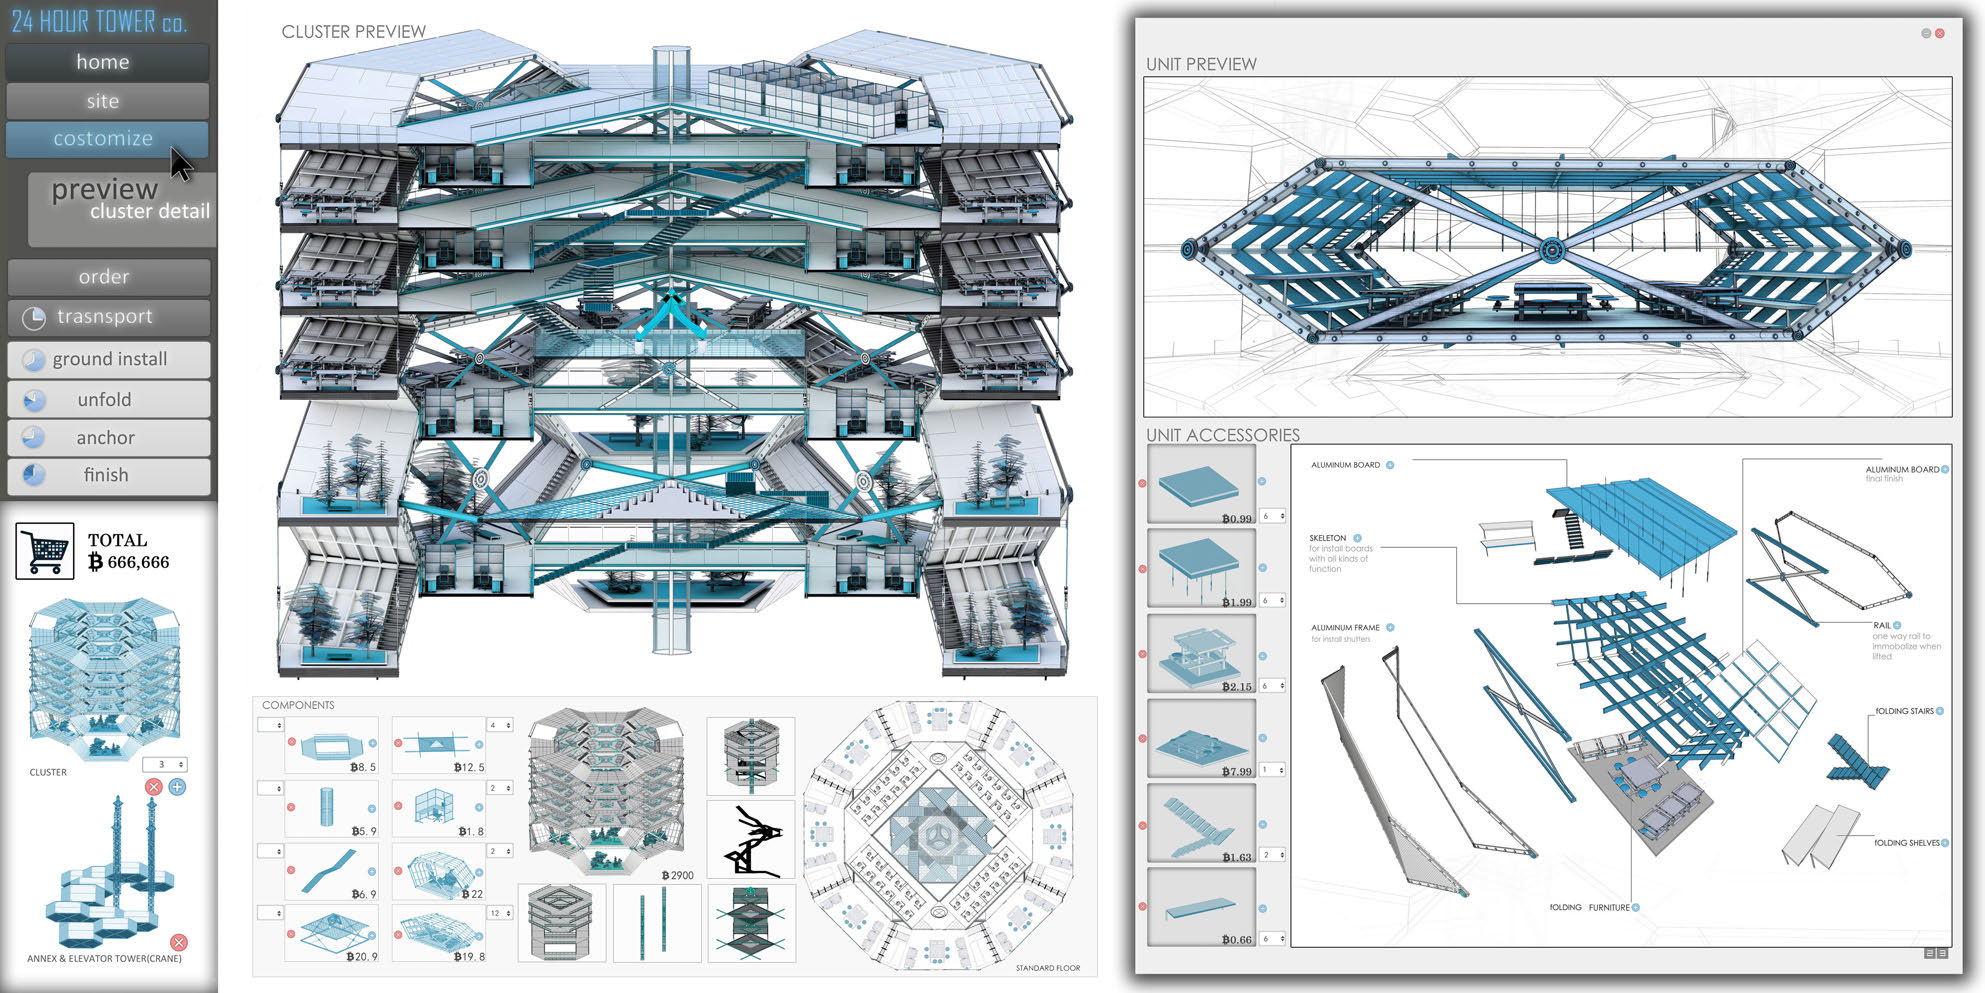
Task: Add the ฿1.8 office cubicle component
Action: (479, 807)
